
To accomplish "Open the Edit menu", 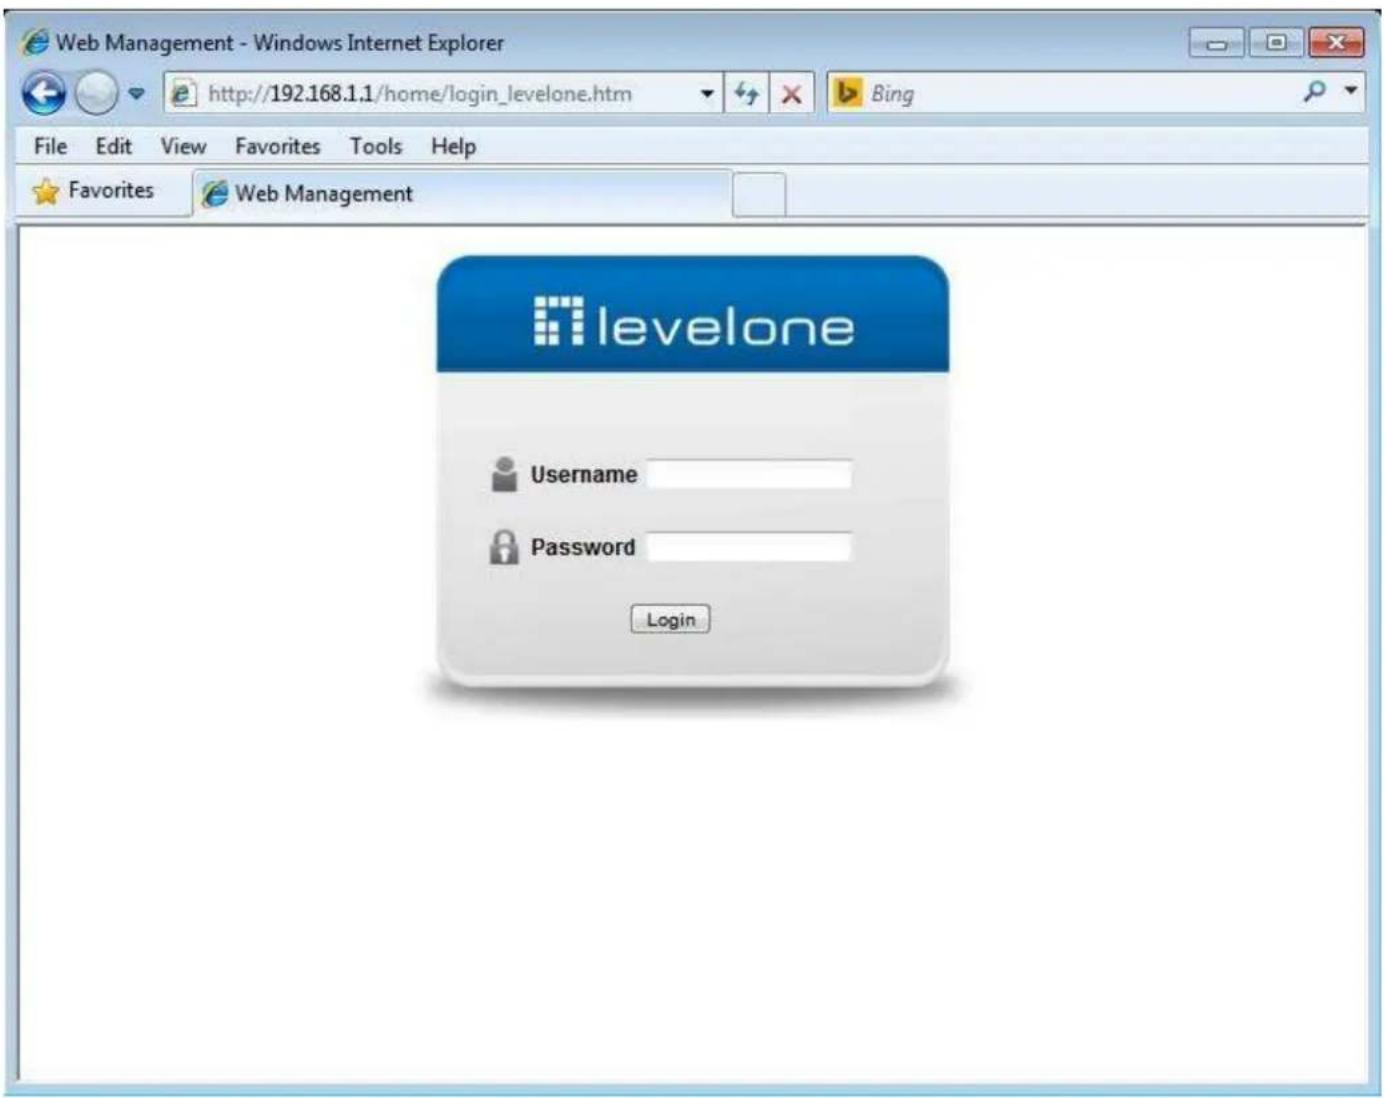I will pyautogui.click(x=113, y=146).
